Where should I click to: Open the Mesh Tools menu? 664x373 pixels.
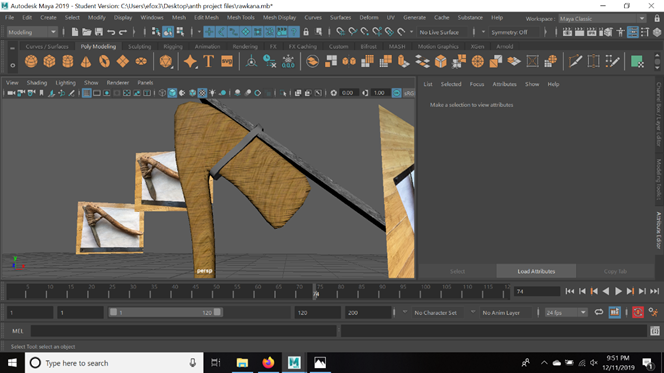click(x=241, y=17)
